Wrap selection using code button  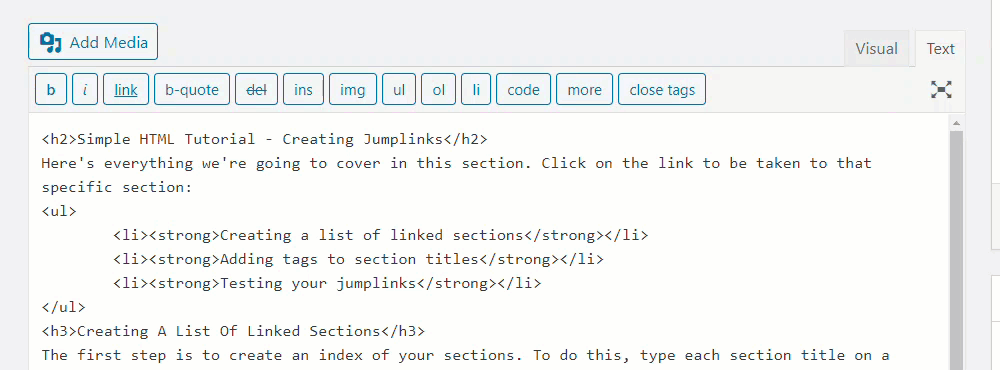(524, 89)
